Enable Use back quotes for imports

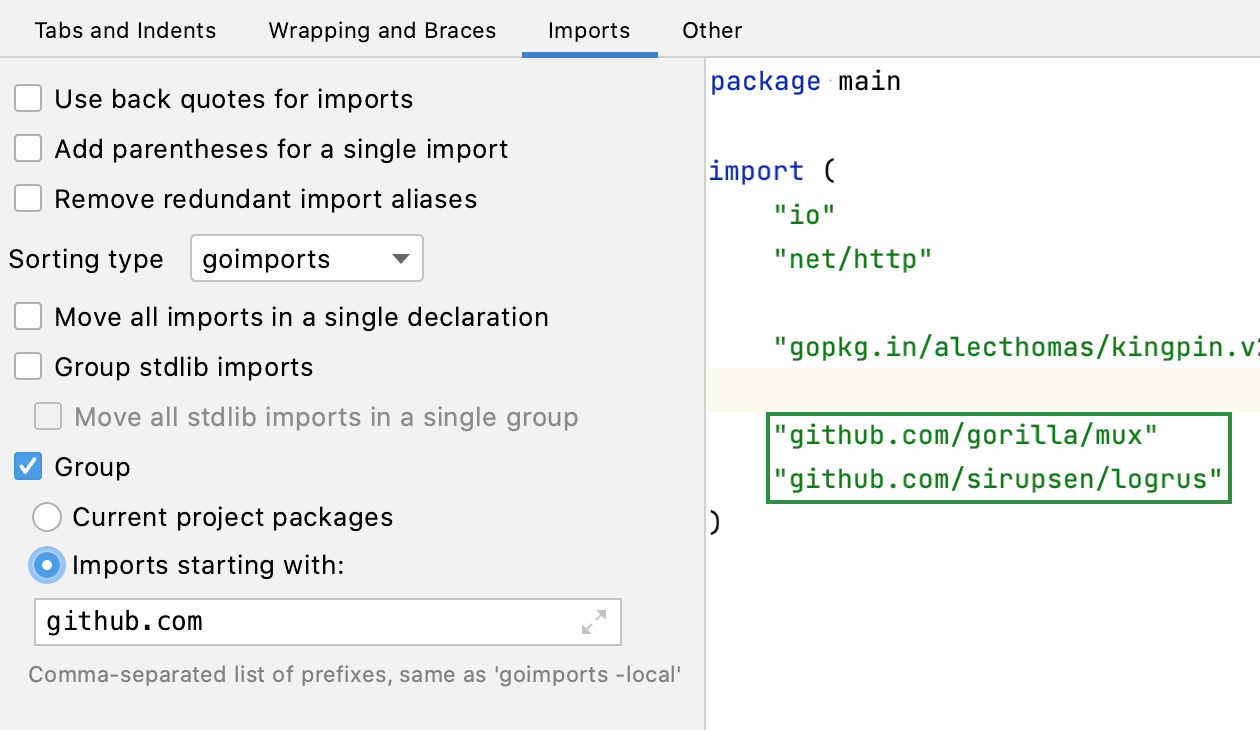click(x=27, y=98)
